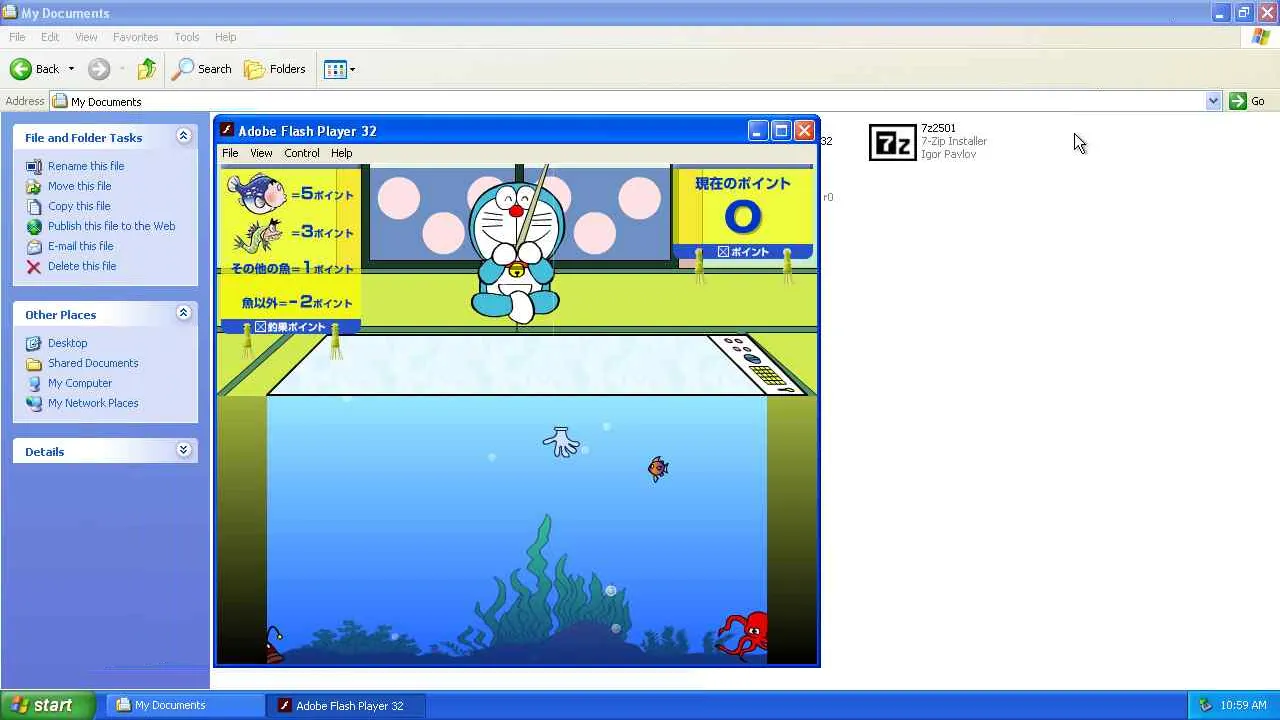Click E-mail this file link
This screenshot has height=720, width=1280.
(80, 246)
